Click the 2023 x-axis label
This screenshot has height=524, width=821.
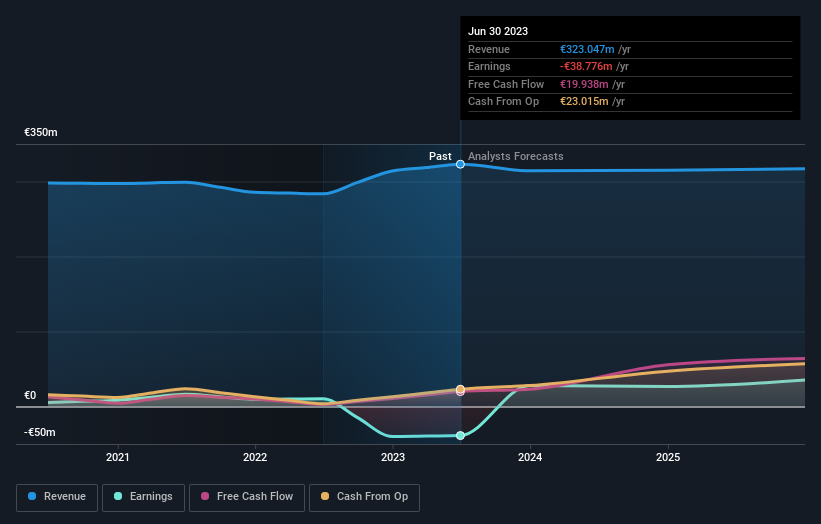tap(393, 458)
